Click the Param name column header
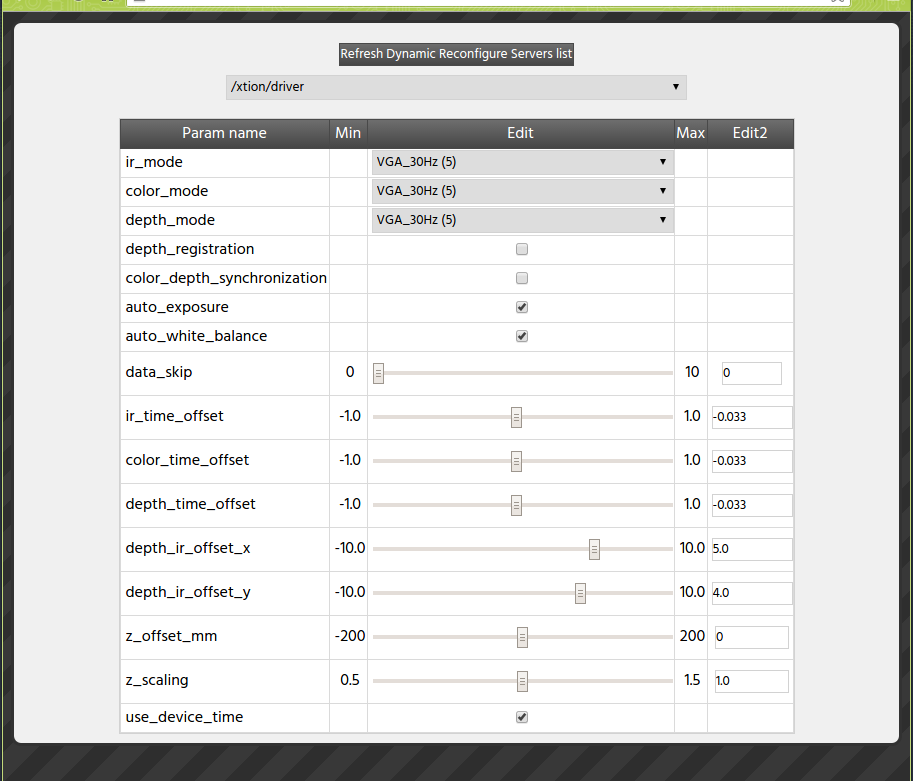This screenshot has height=781, width=913. 224,133
